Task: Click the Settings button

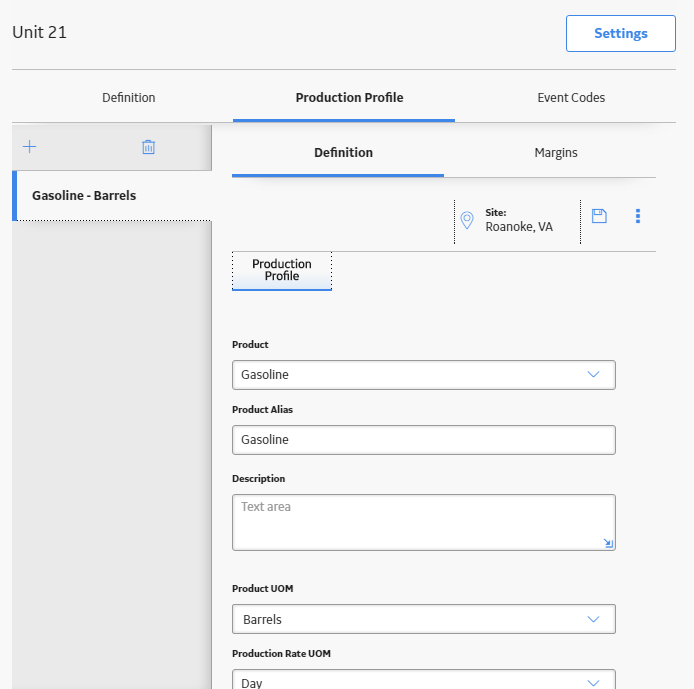Action: click(x=621, y=34)
